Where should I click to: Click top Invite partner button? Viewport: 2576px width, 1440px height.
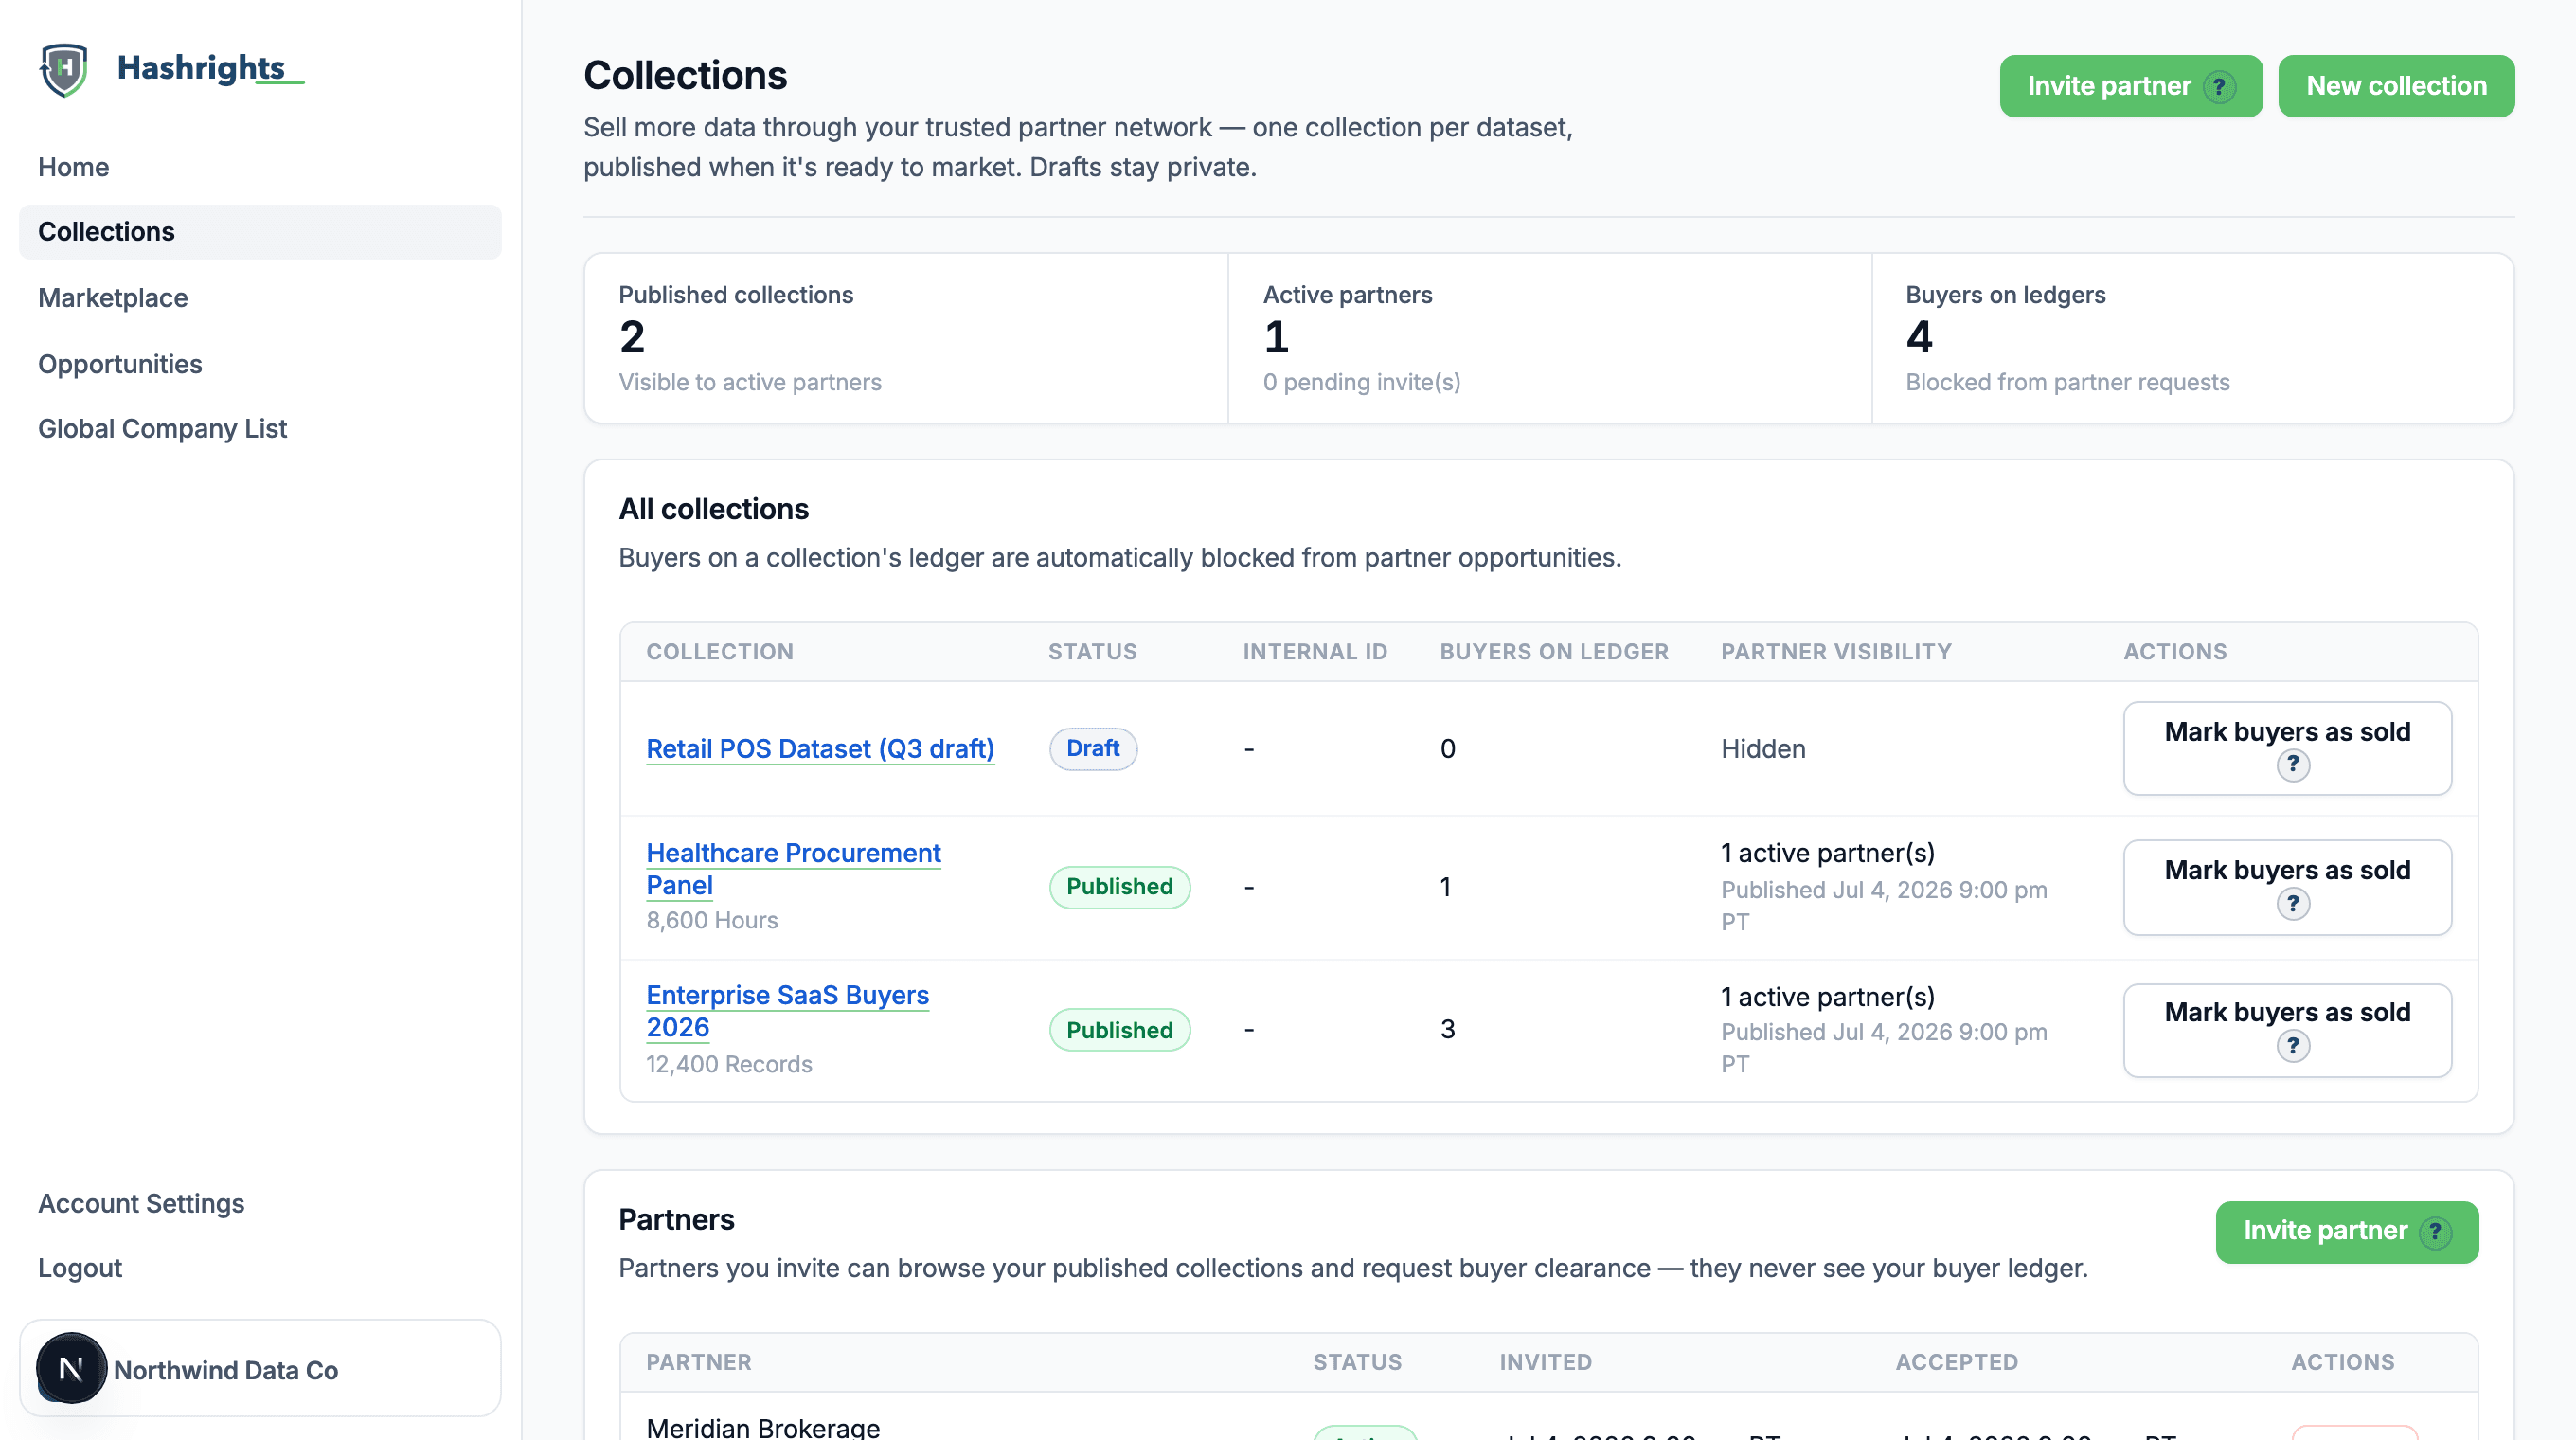(2130, 86)
